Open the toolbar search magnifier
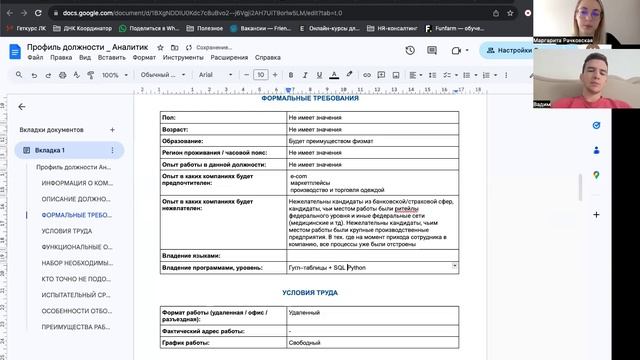This screenshot has height=360, width=640. click(19, 75)
